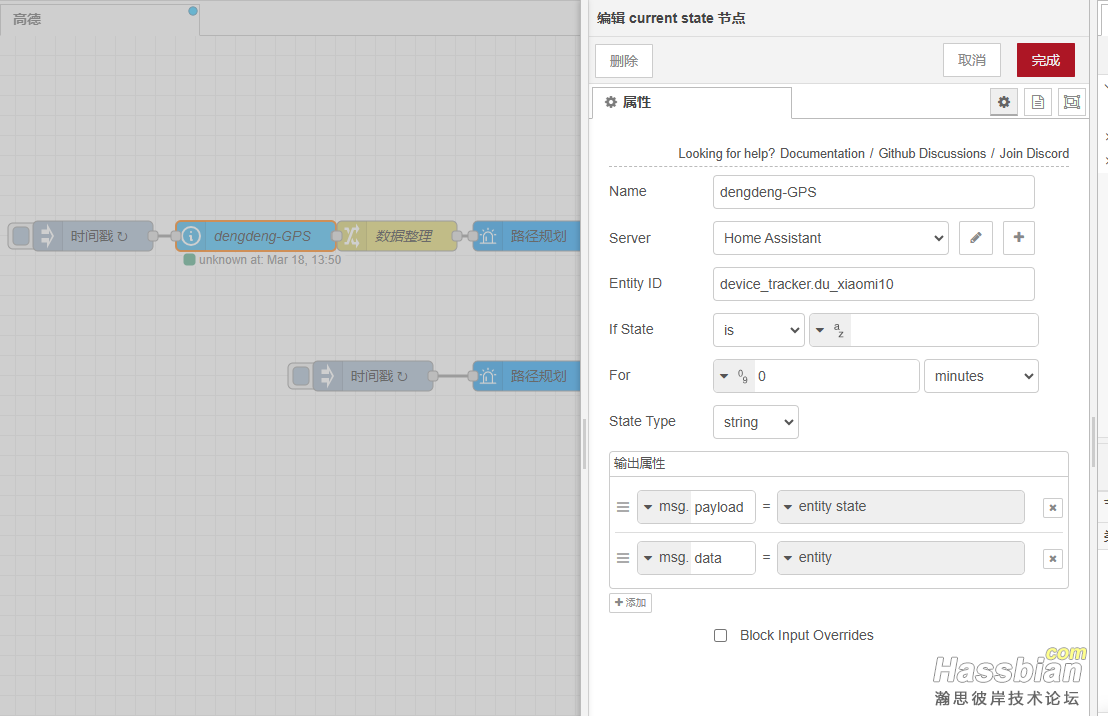The width and height of the screenshot is (1108, 716).
Task: Click the 输出属性 section header text
Action: coord(640,464)
